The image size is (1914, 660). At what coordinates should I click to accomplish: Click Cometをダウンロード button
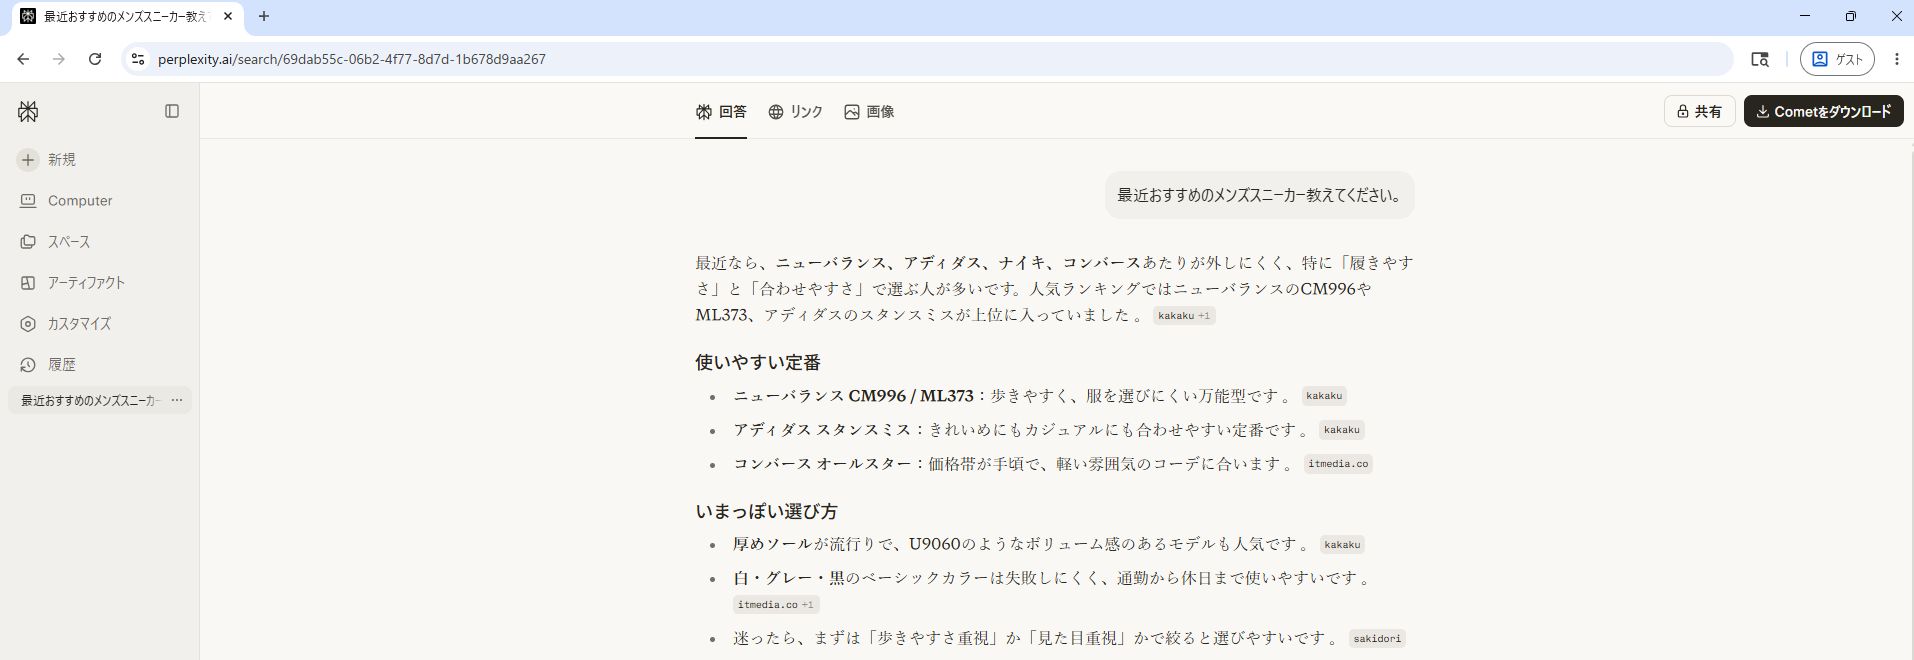(1823, 111)
